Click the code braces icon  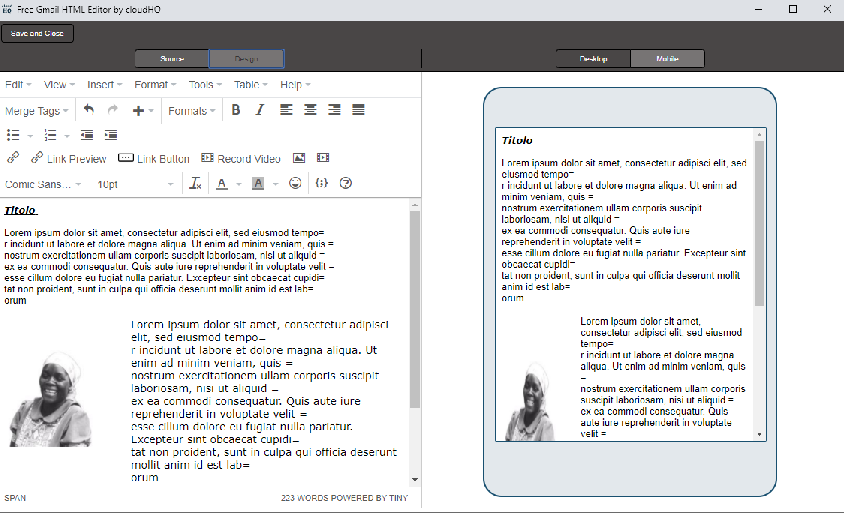coord(321,183)
